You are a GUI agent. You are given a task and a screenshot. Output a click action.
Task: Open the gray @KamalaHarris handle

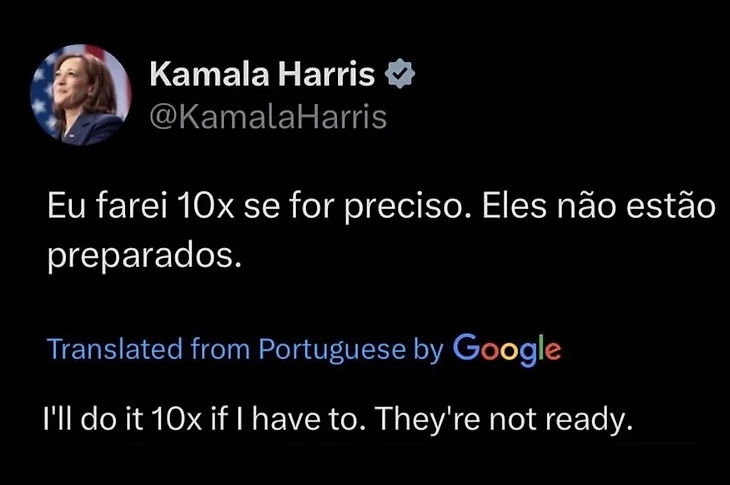click(268, 117)
